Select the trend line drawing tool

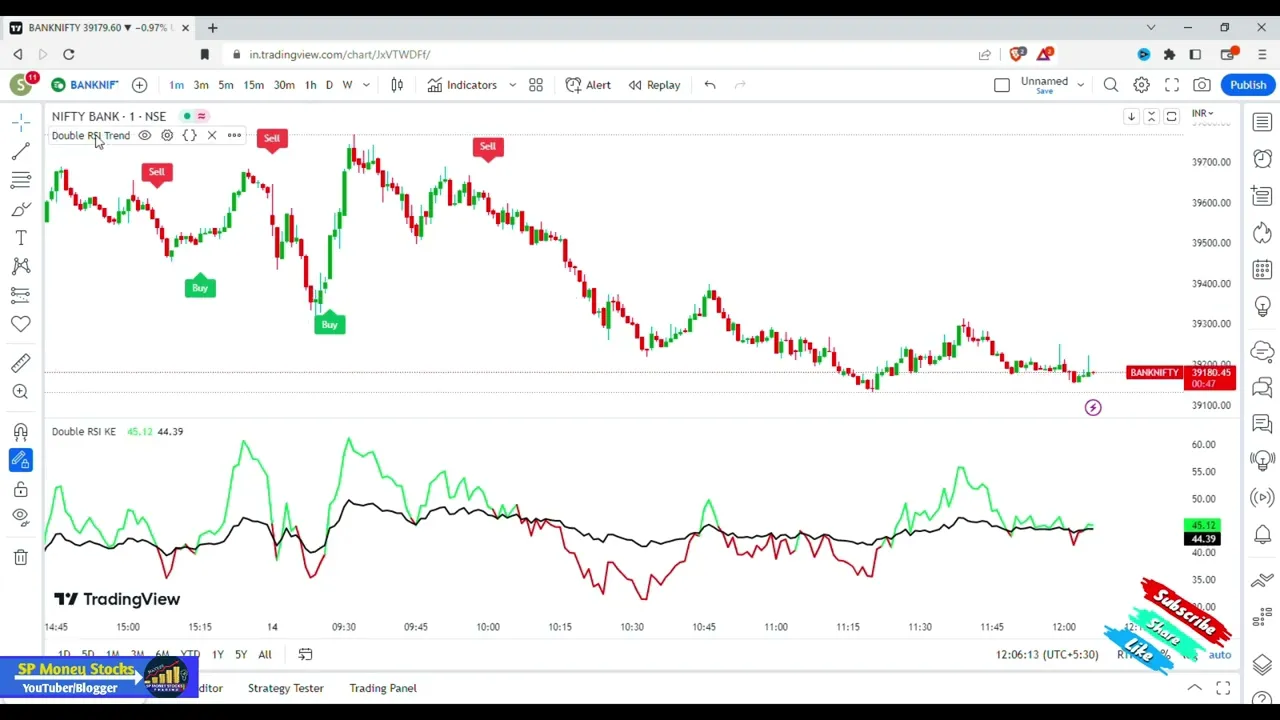pos(20,151)
